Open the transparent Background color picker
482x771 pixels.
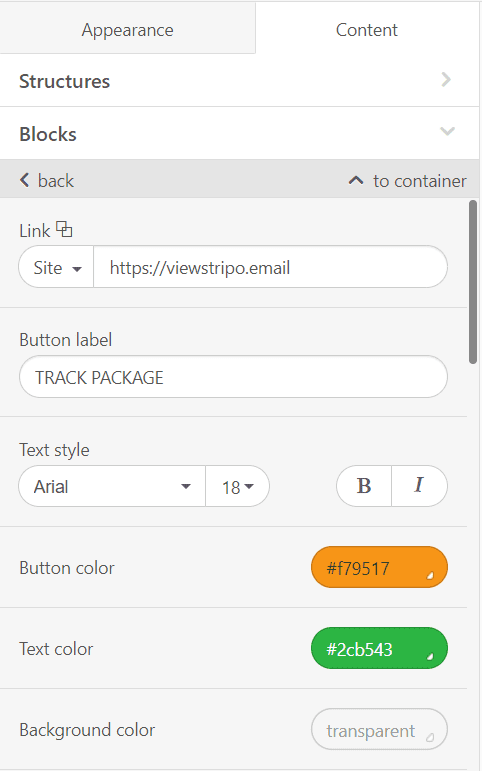pos(379,730)
